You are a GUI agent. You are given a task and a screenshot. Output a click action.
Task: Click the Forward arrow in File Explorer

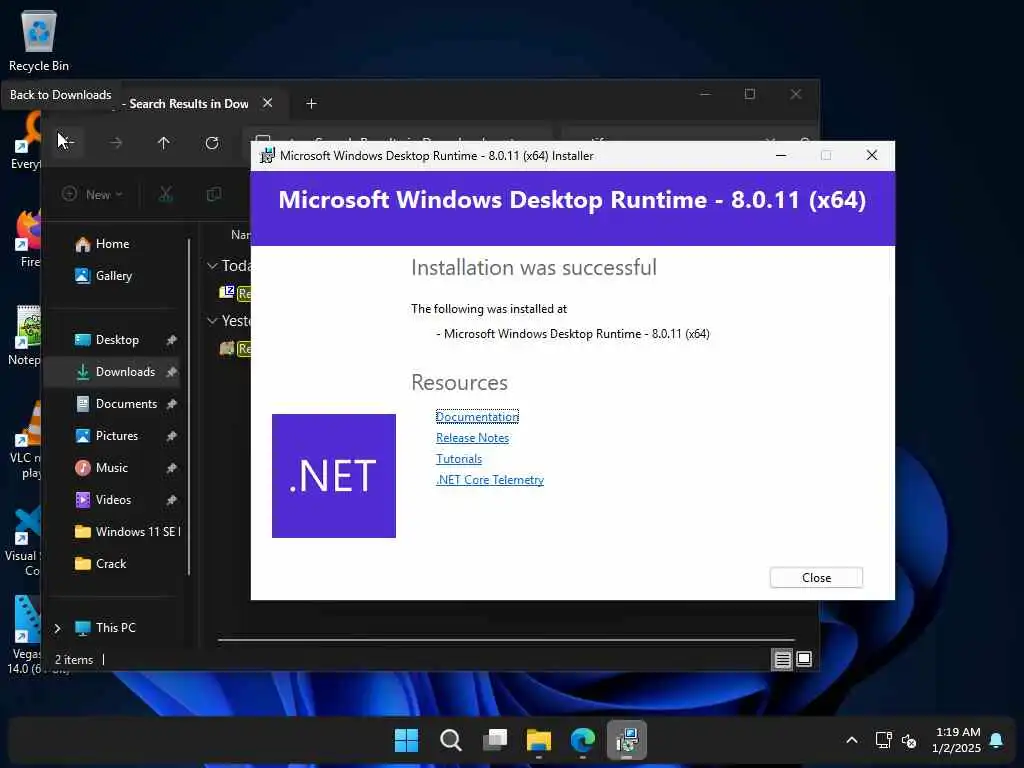[x=116, y=142]
